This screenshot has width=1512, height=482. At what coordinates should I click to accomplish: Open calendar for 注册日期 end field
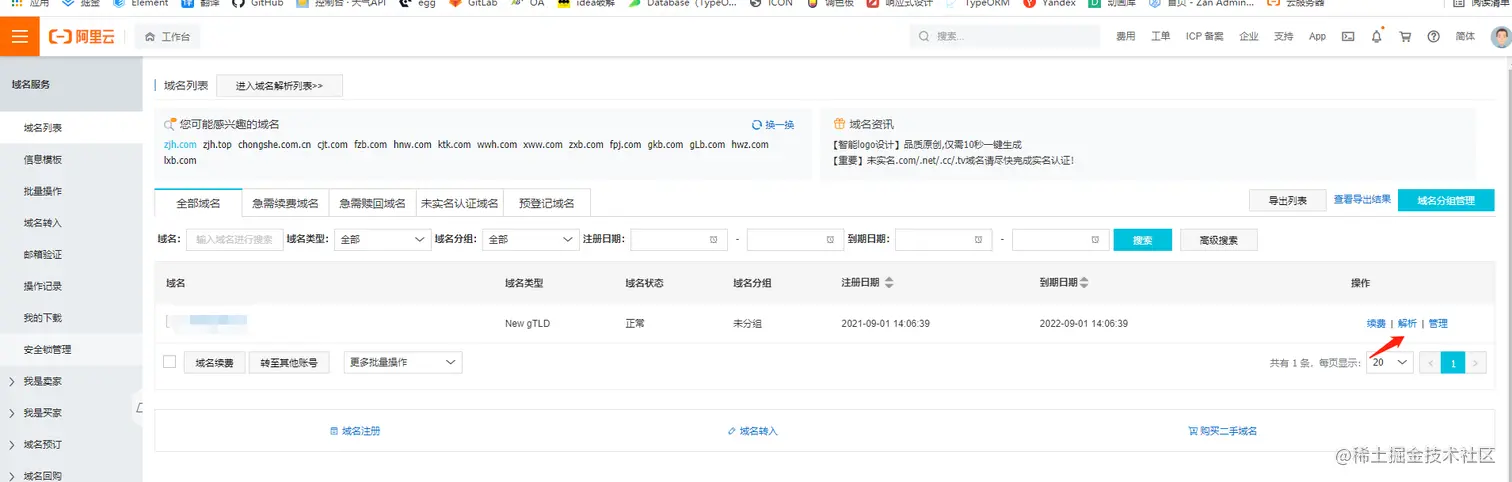coord(829,240)
